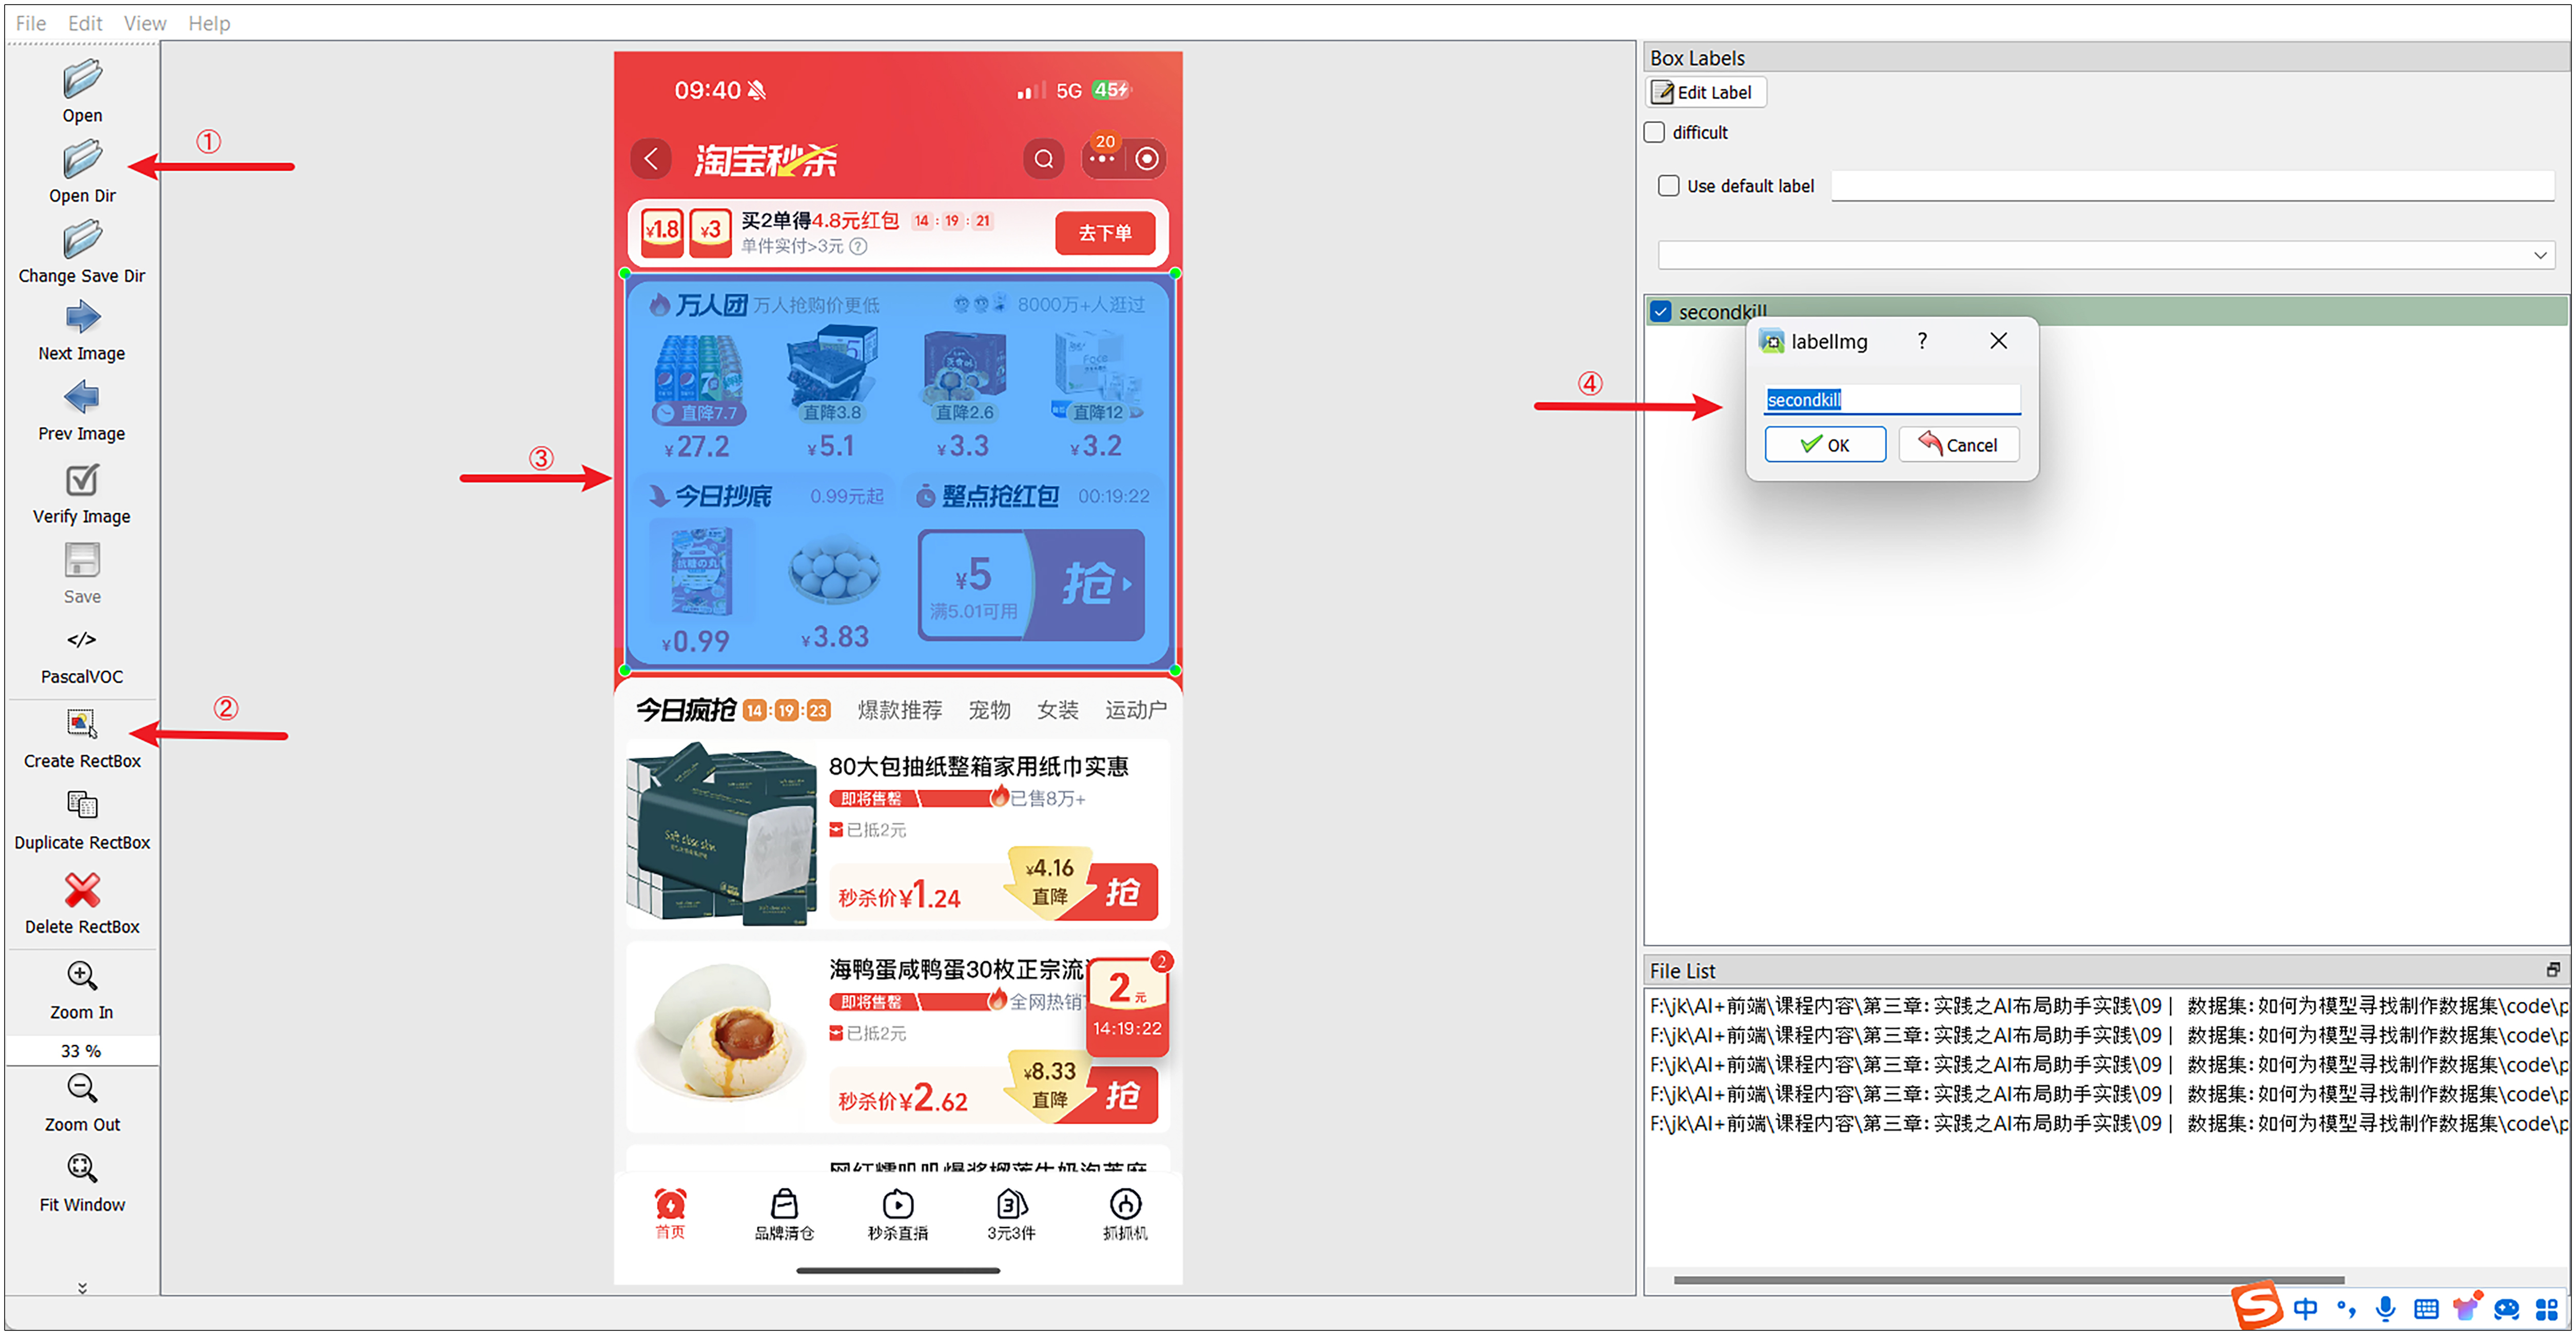Switch annotation format via PascalVOC icon
2576x1335 pixels.
tap(82, 640)
